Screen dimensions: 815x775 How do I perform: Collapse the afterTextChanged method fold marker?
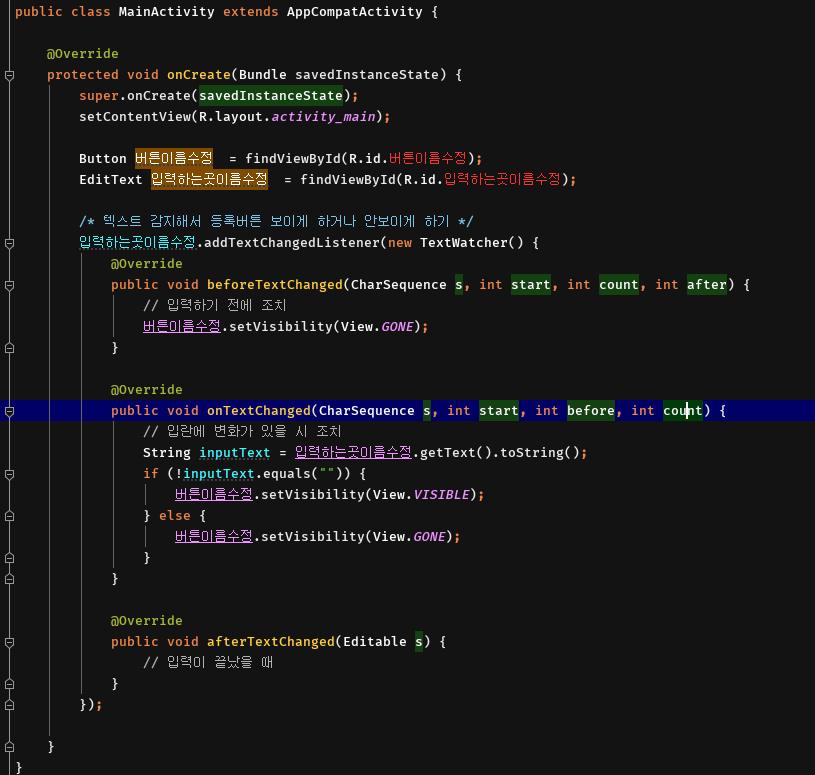[9, 642]
